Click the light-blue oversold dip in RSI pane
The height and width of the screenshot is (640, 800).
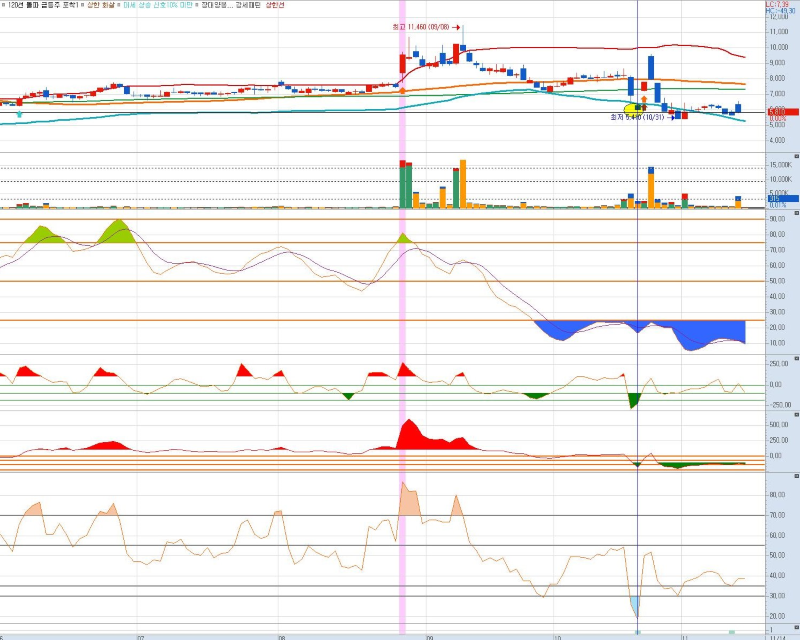tap(635, 605)
